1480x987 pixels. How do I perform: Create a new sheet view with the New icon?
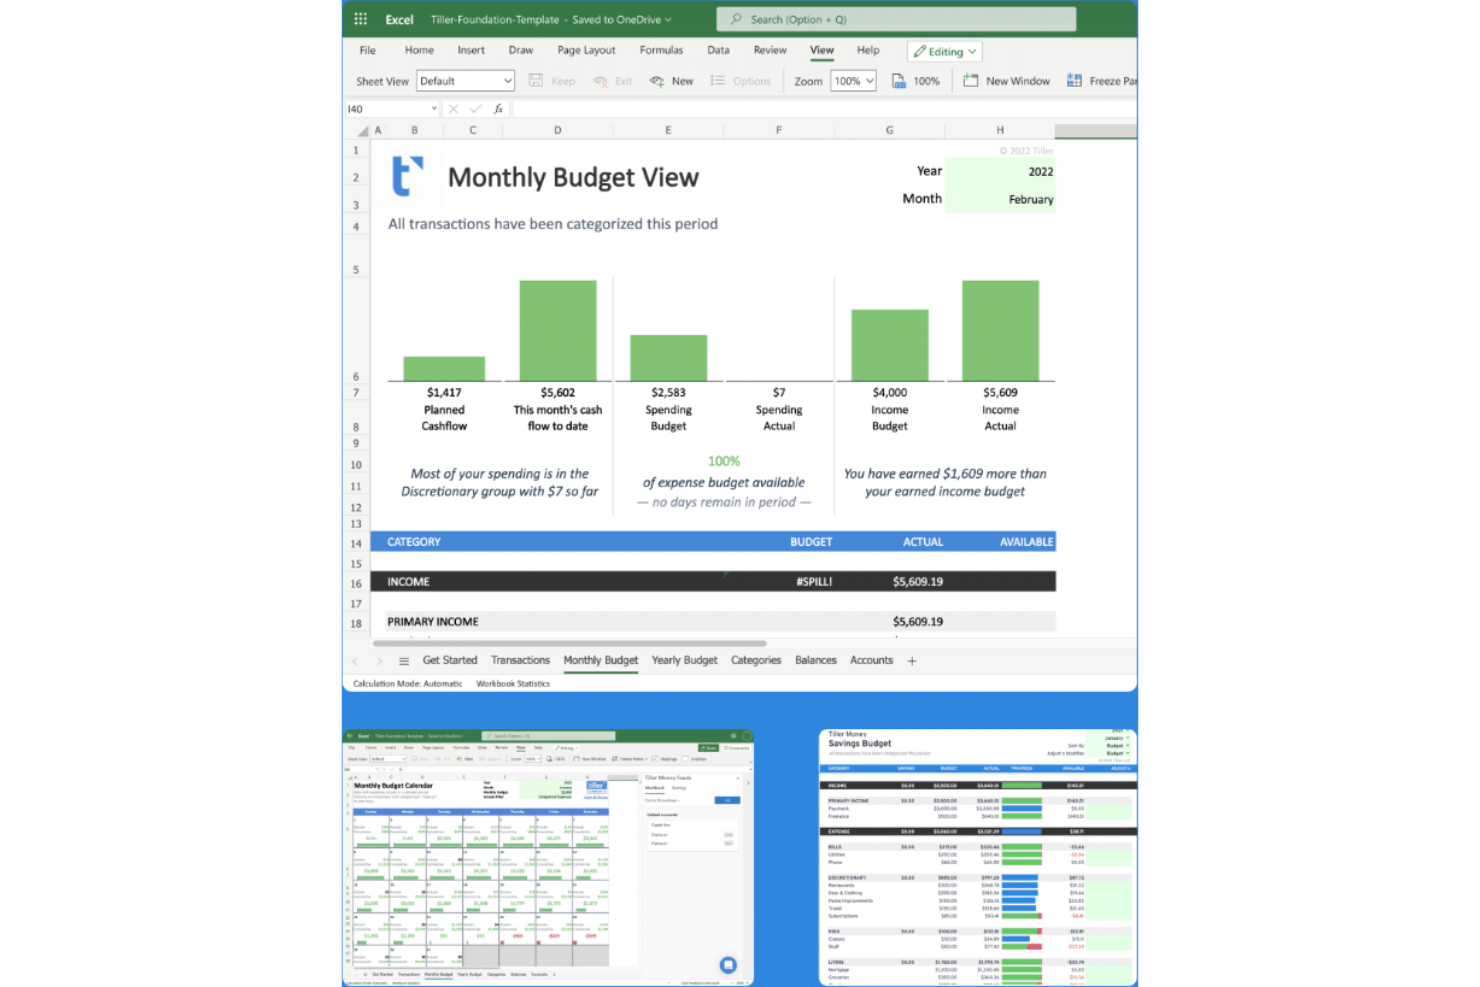(660, 81)
